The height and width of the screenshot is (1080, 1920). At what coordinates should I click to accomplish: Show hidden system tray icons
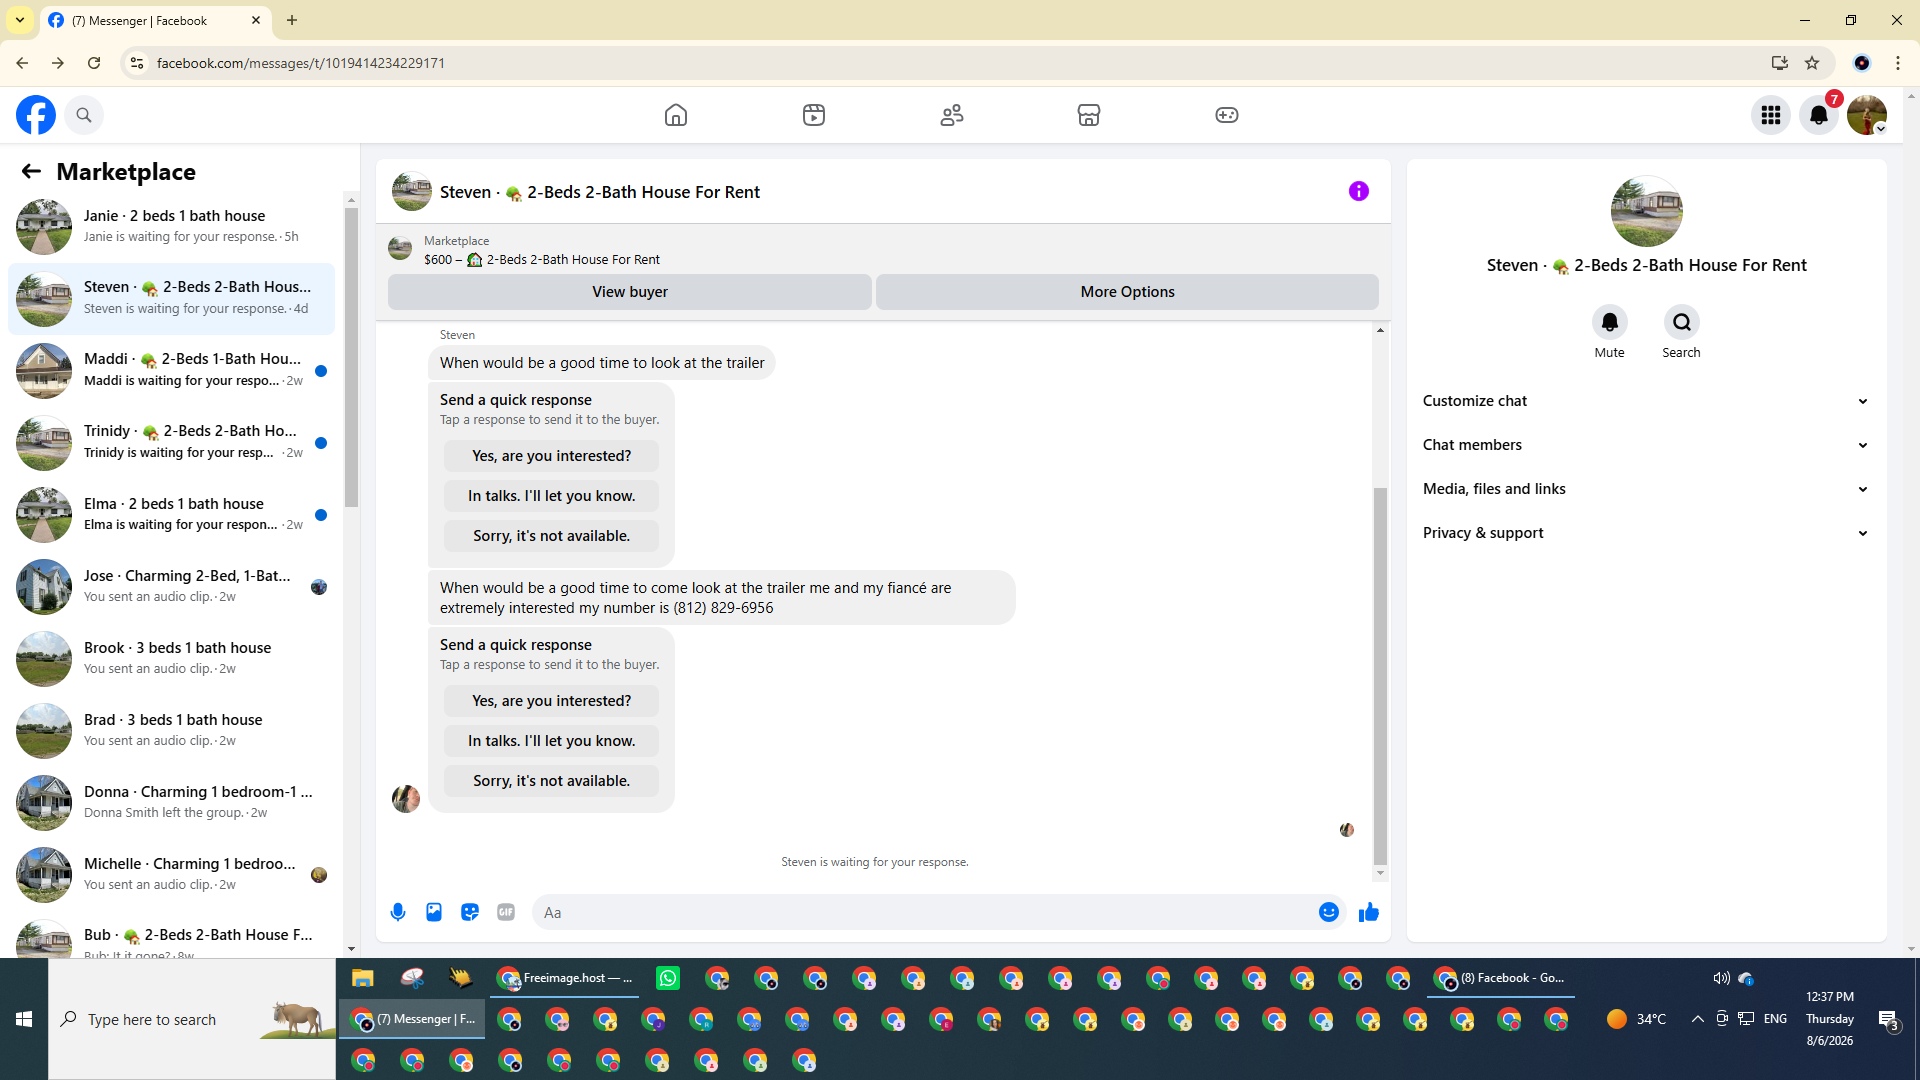pos(1698,1019)
